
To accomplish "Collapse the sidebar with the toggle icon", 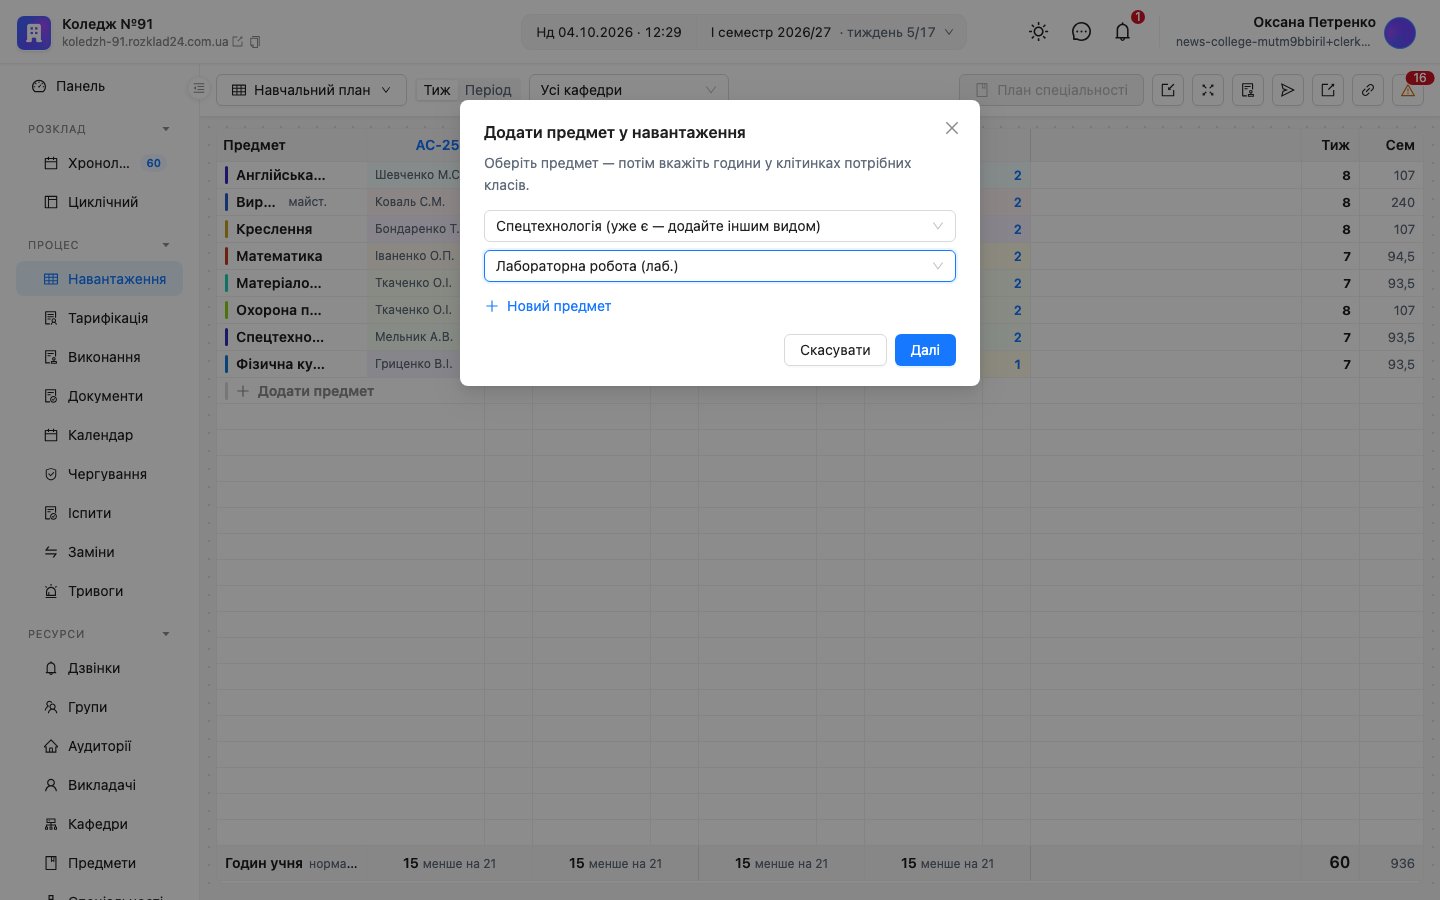I will (199, 89).
